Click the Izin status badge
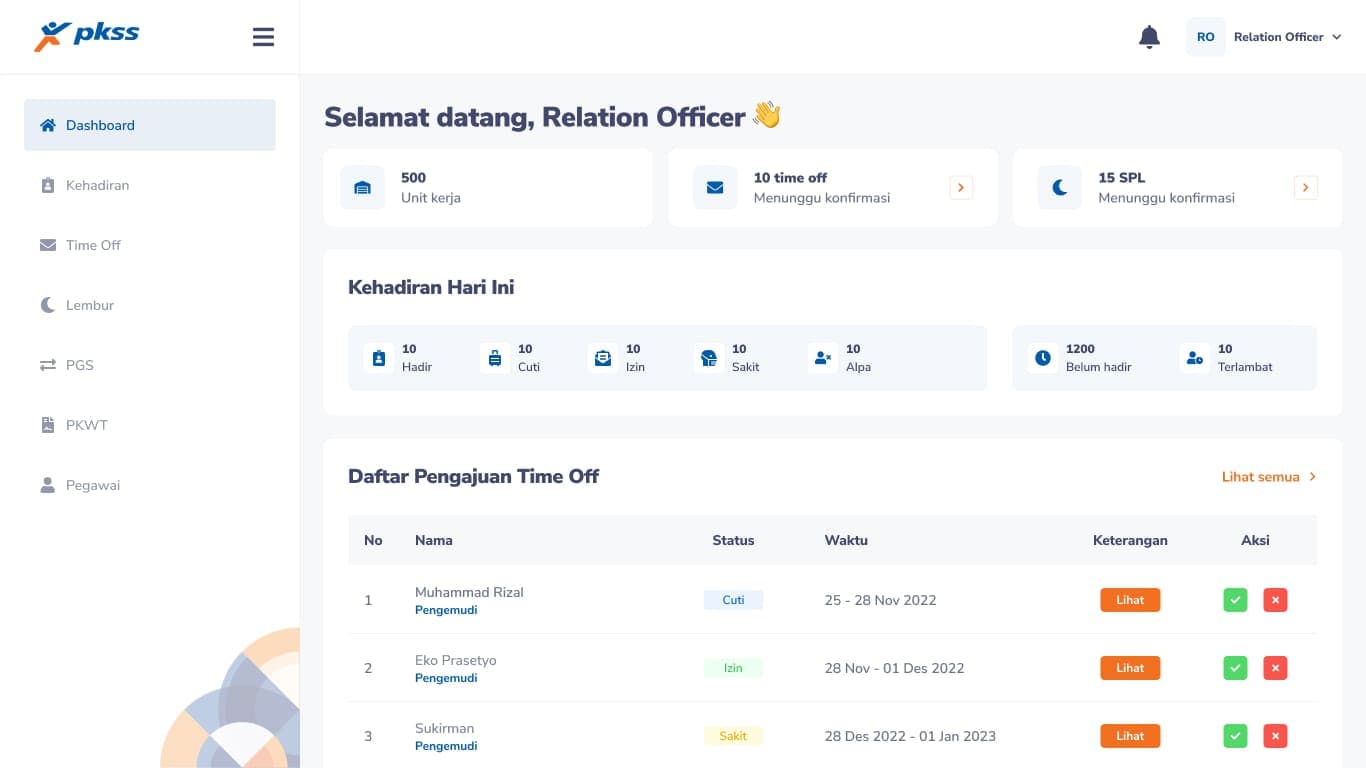 coord(733,668)
